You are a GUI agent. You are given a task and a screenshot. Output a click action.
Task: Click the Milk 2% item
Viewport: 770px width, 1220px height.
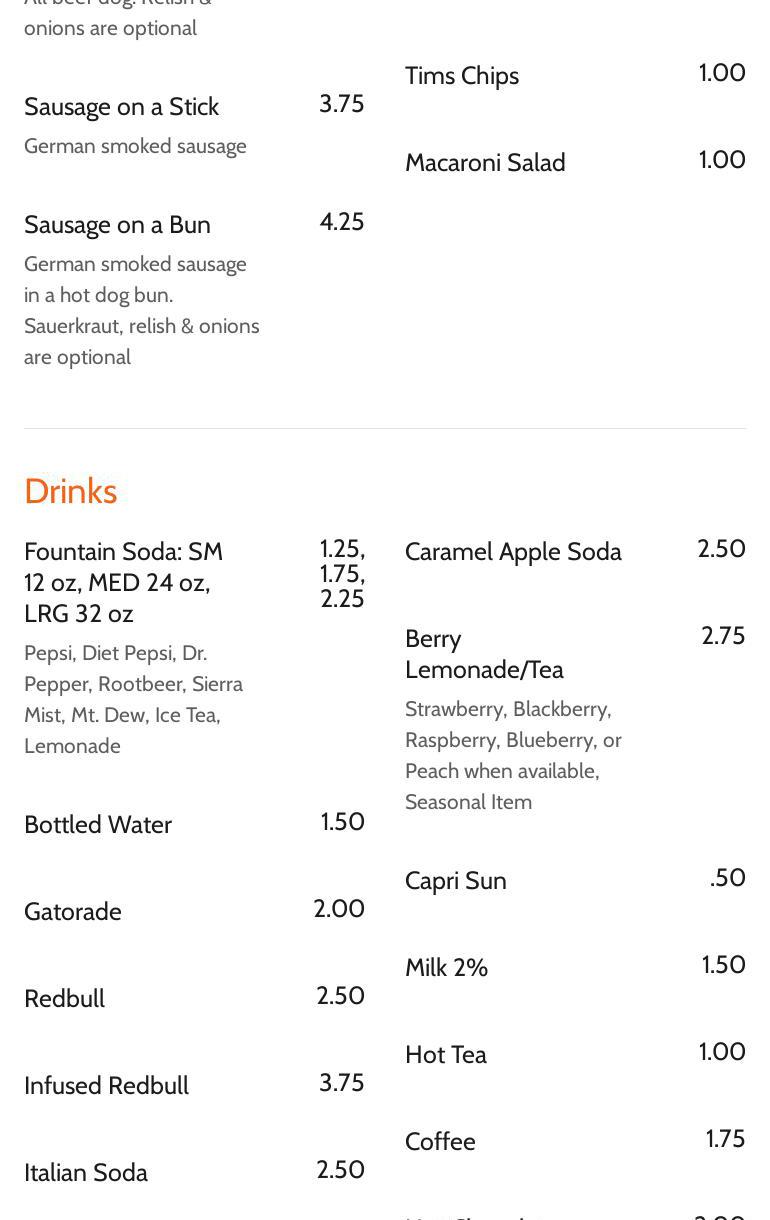click(x=446, y=968)
